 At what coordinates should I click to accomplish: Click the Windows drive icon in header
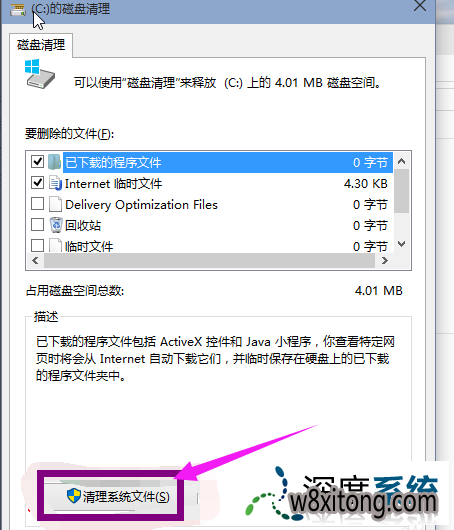40,74
